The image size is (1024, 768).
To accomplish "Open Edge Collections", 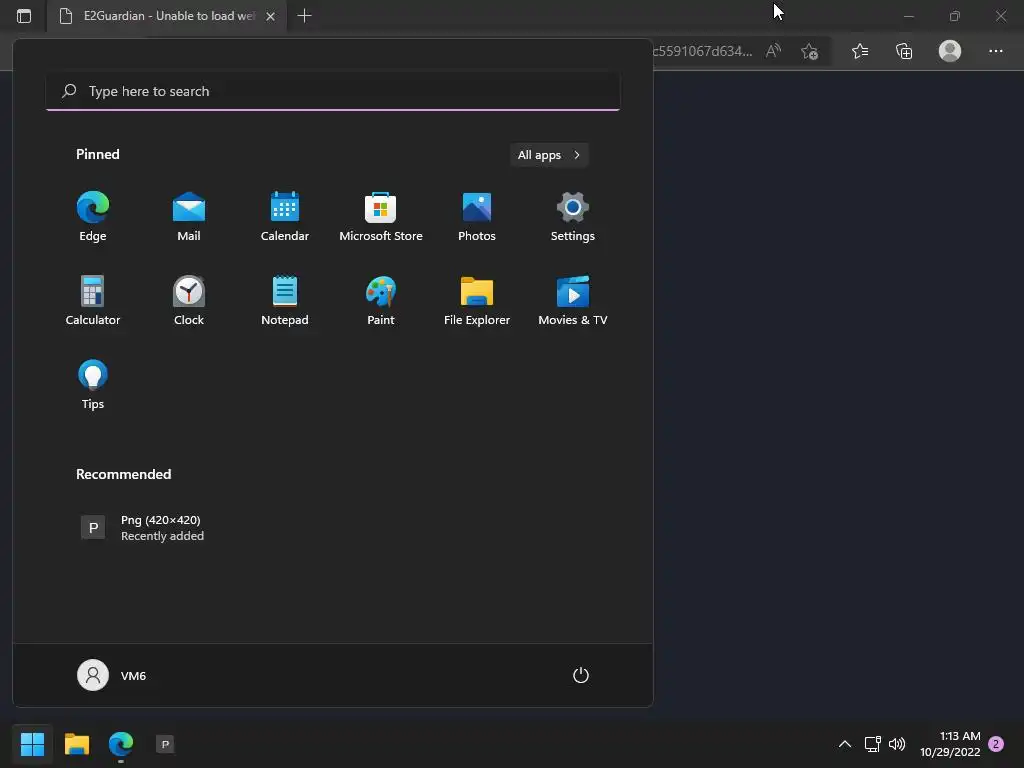I will click(x=904, y=51).
